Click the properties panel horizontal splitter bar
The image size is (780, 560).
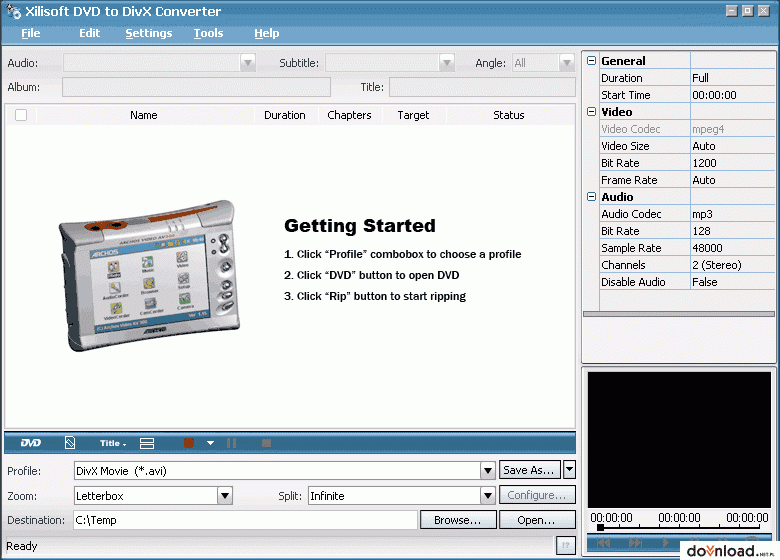(679, 314)
